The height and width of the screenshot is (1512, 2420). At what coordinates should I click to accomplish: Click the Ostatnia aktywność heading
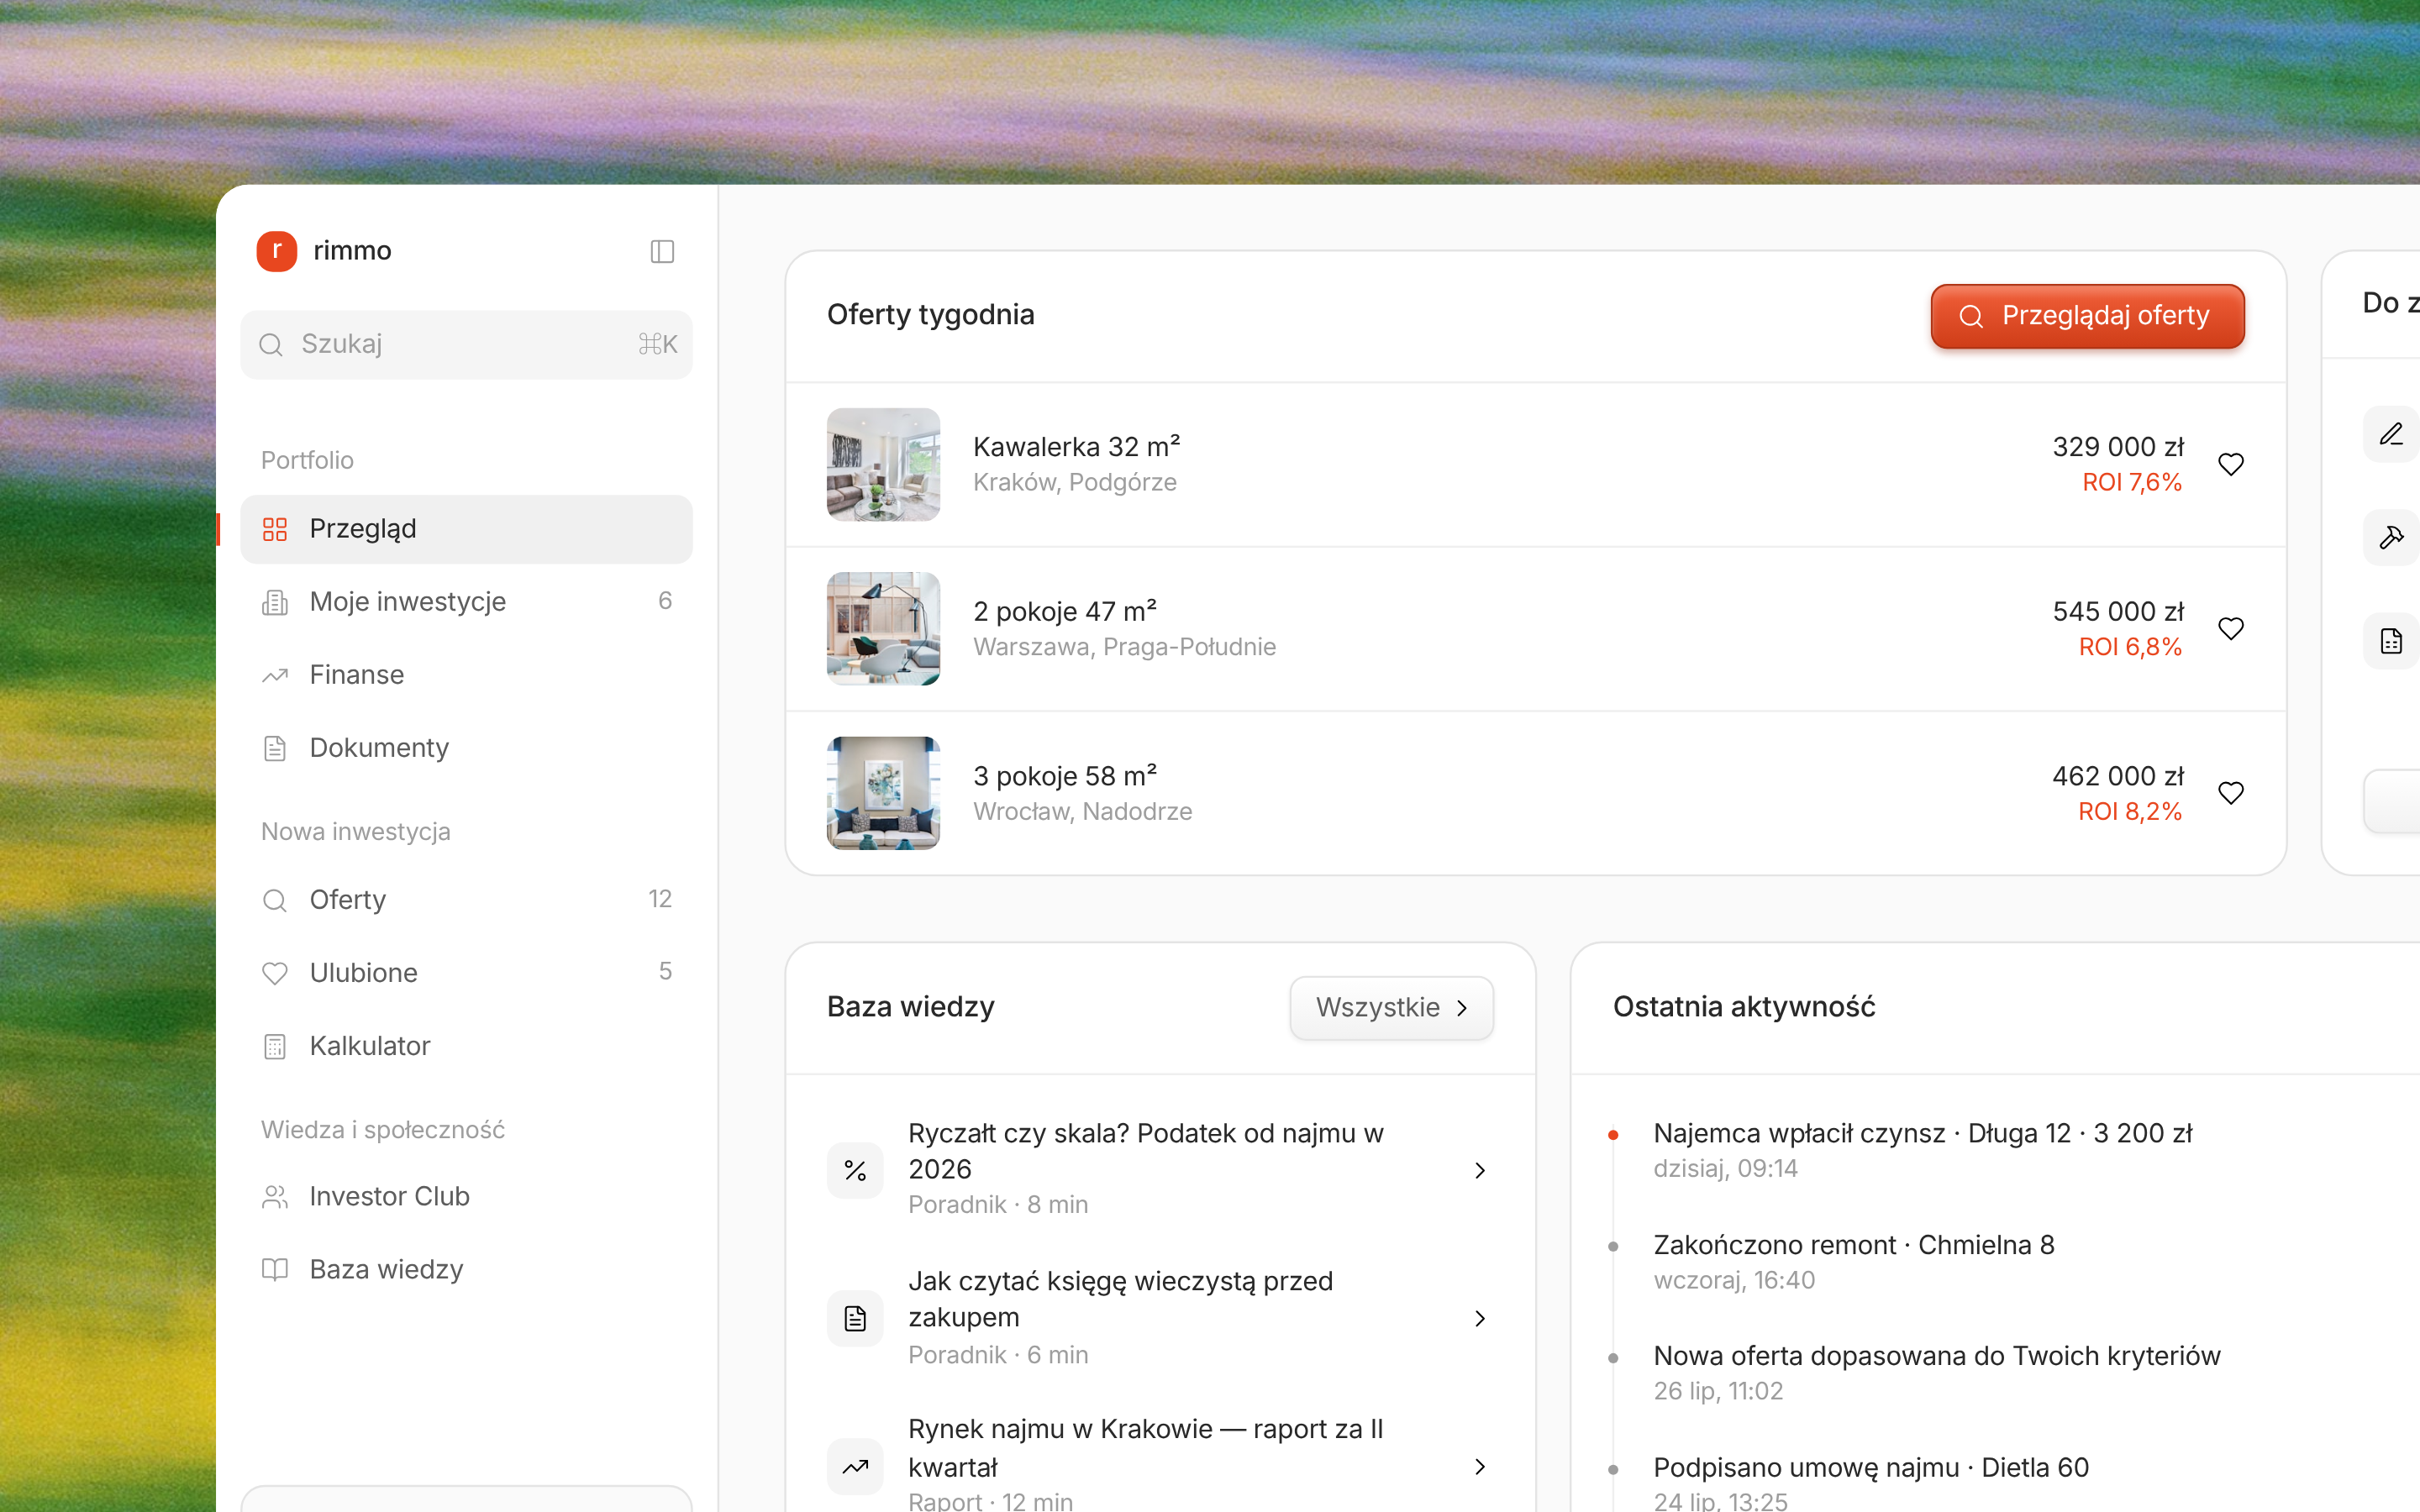(1744, 1007)
